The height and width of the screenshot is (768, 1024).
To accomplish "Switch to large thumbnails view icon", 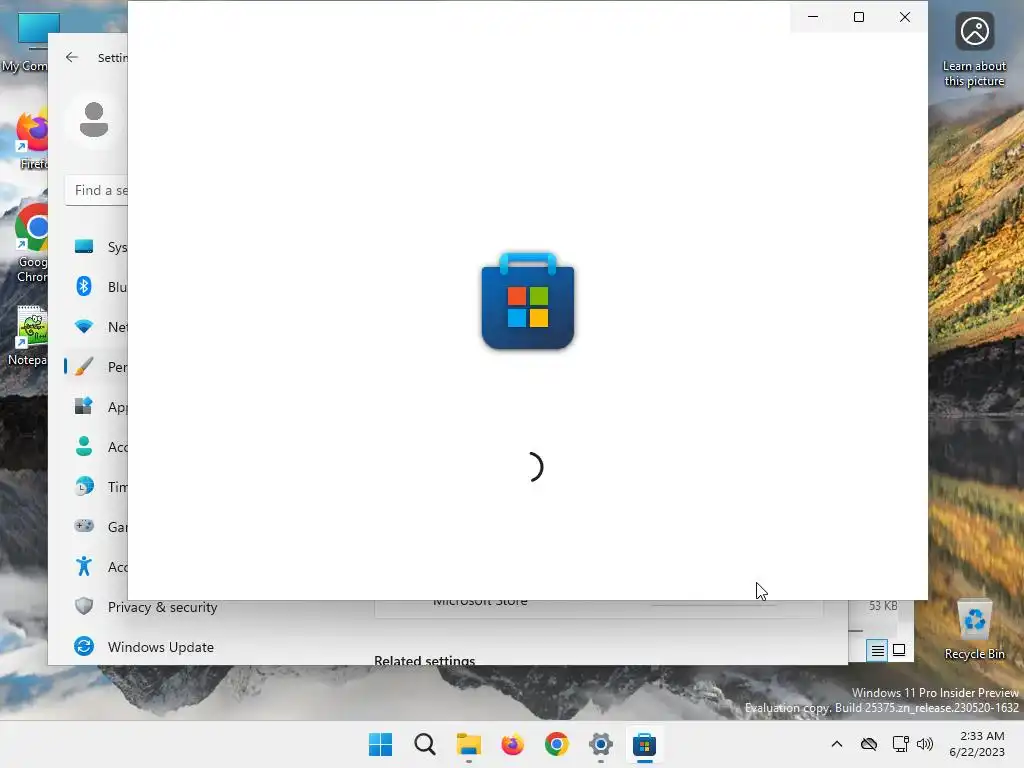I will 899,650.
